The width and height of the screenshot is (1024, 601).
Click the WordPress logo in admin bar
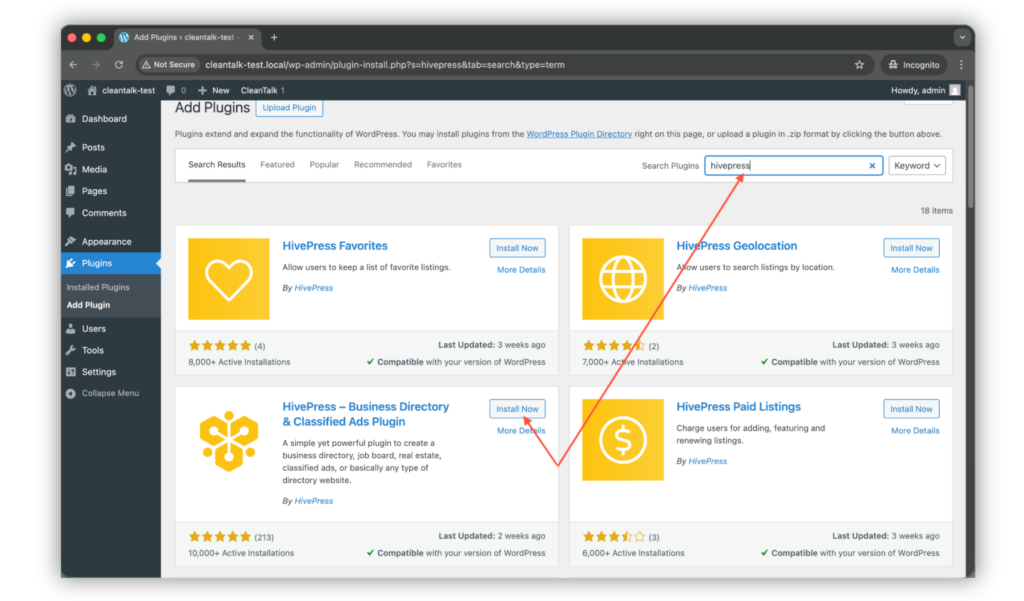coord(70,90)
